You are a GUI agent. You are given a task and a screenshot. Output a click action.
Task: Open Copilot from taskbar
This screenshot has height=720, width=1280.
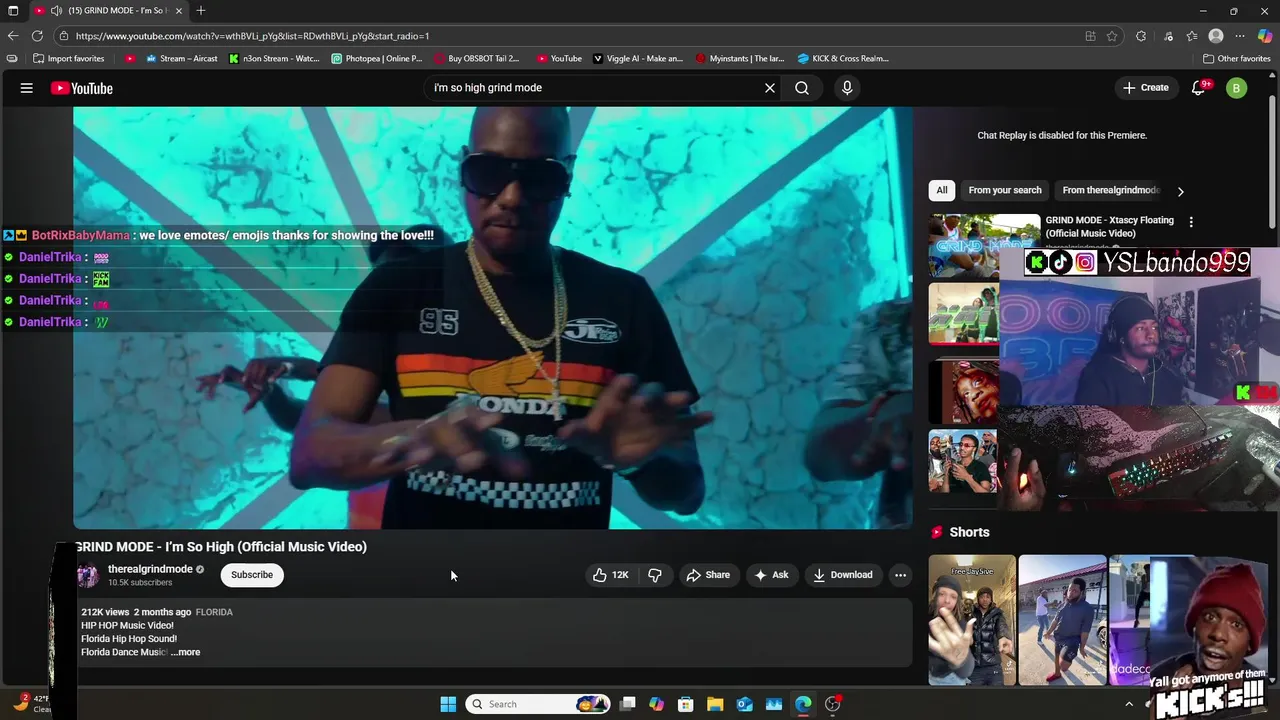[x=656, y=704]
